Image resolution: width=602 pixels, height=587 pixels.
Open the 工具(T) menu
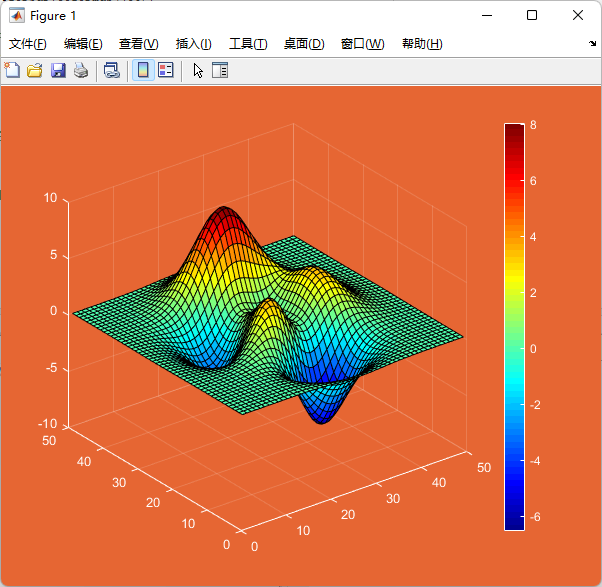[x=248, y=44]
